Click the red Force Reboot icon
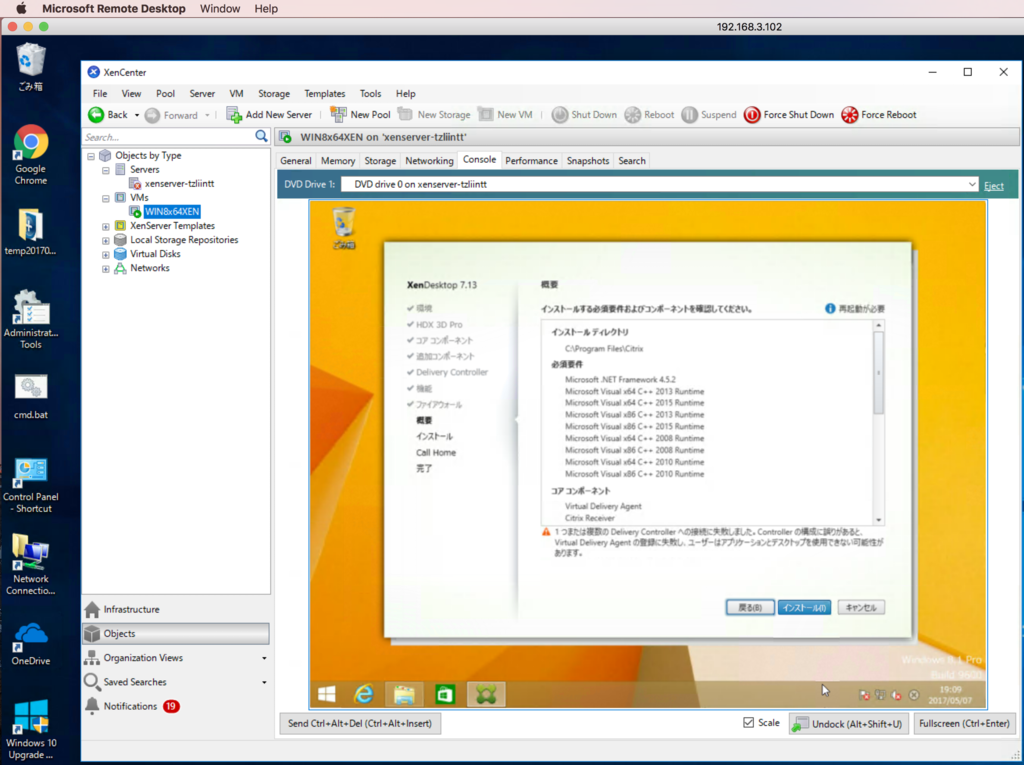Image resolution: width=1024 pixels, height=765 pixels. point(850,115)
